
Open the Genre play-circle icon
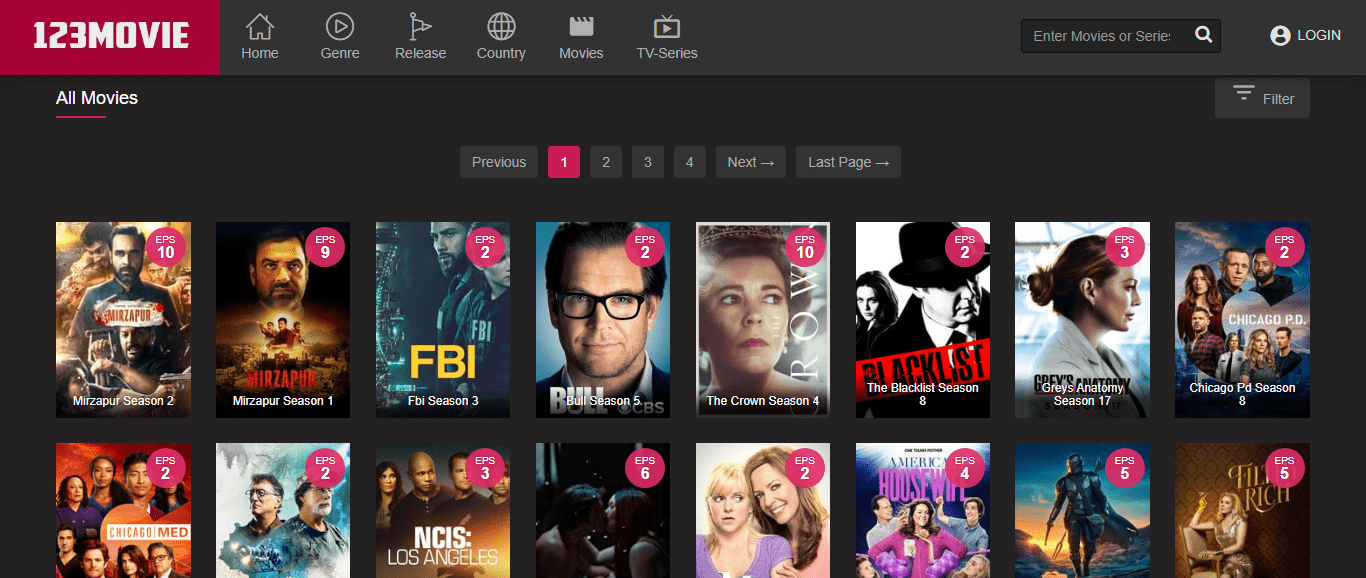point(340,26)
